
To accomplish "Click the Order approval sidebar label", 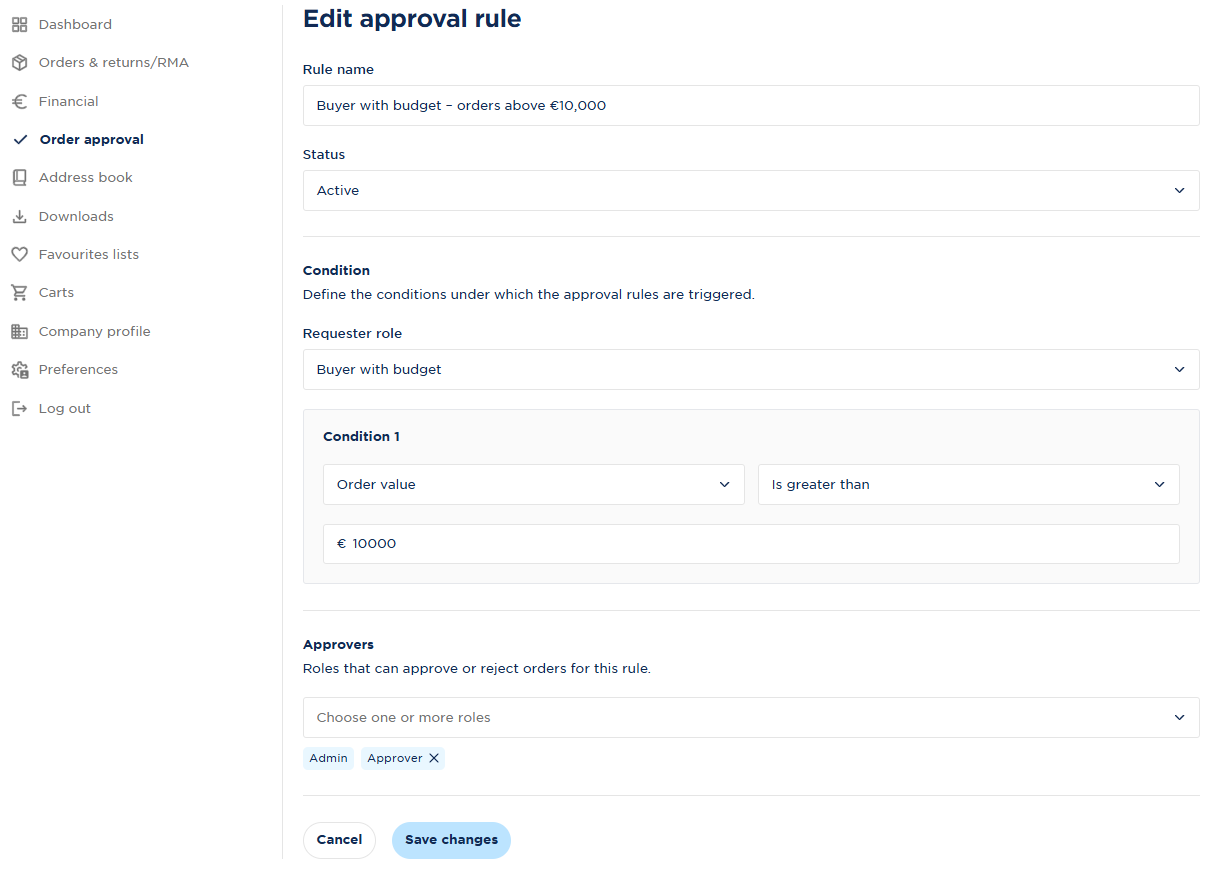I will point(92,140).
